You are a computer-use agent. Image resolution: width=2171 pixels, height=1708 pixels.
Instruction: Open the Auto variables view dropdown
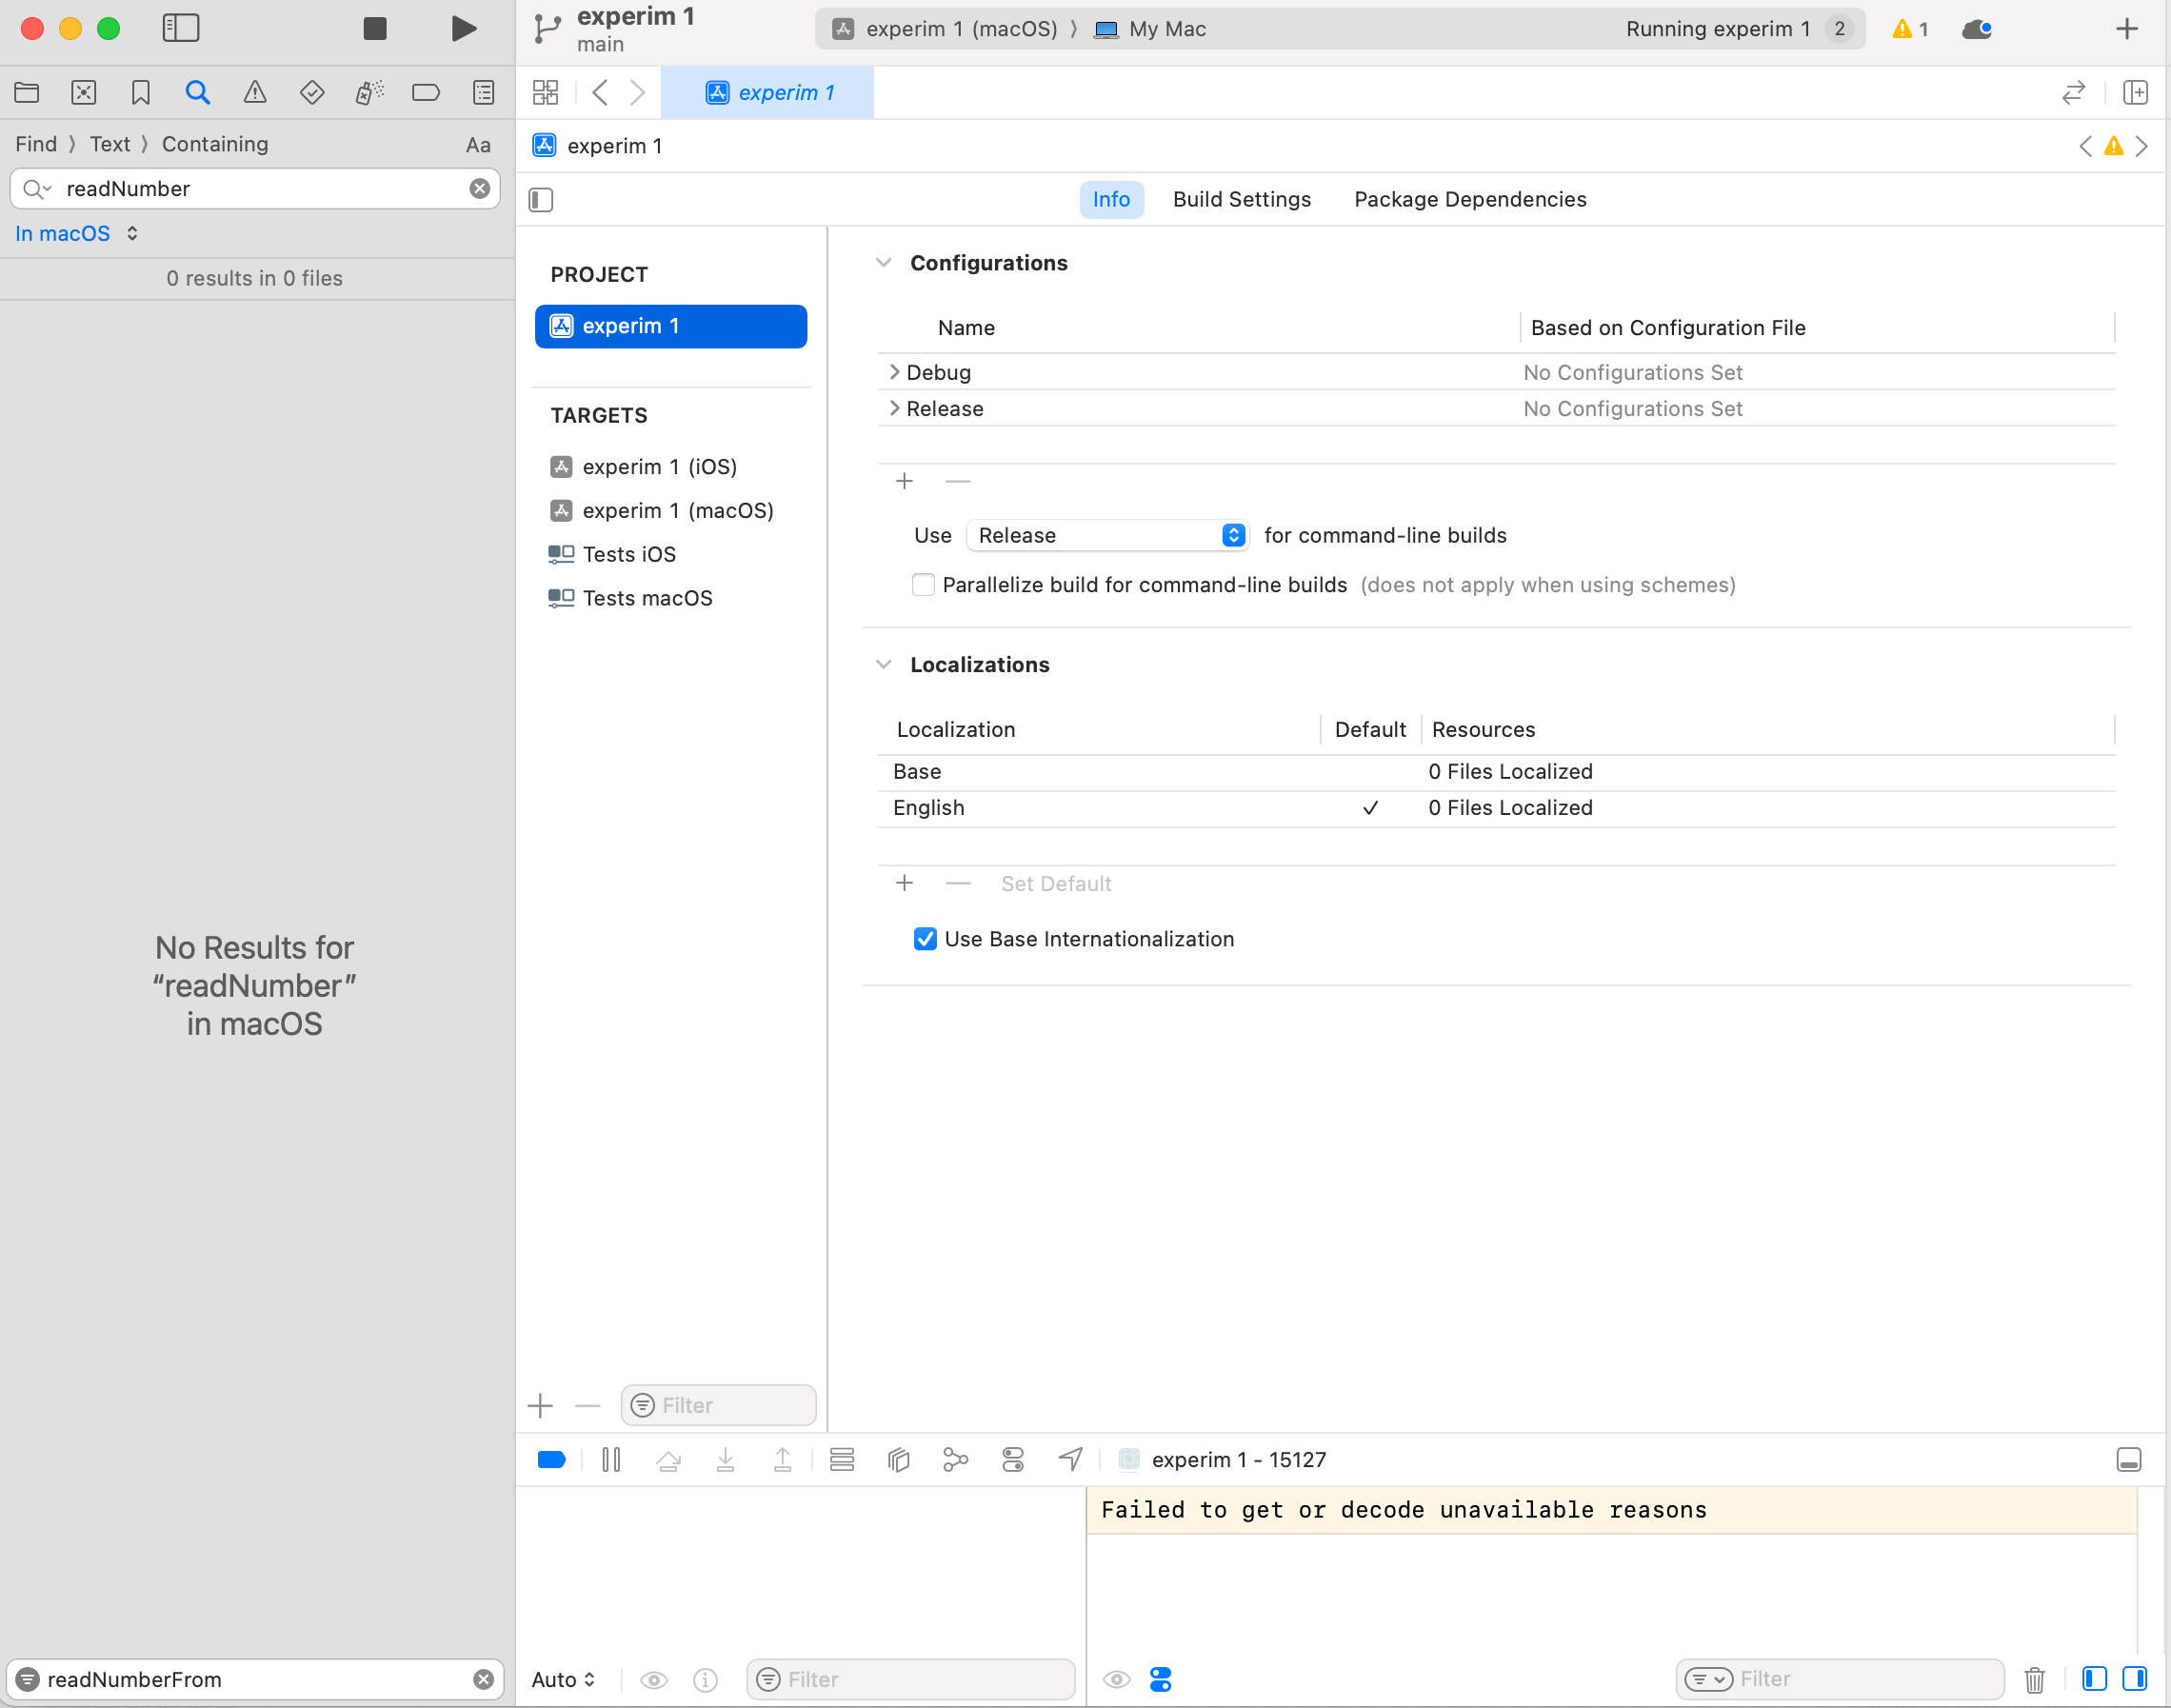pos(563,1680)
